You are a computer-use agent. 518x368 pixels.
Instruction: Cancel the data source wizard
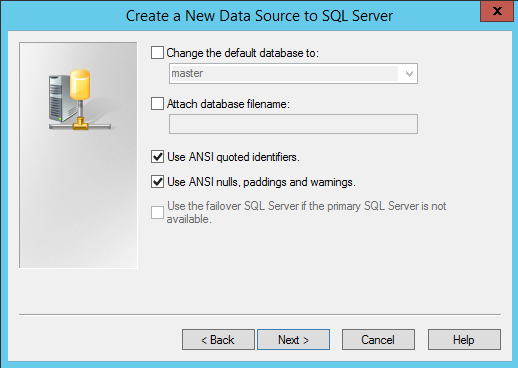[378, 340]
